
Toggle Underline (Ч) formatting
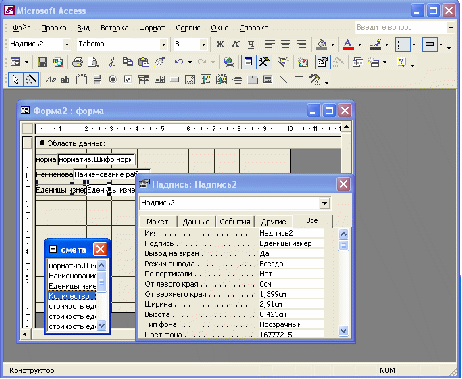251,44
